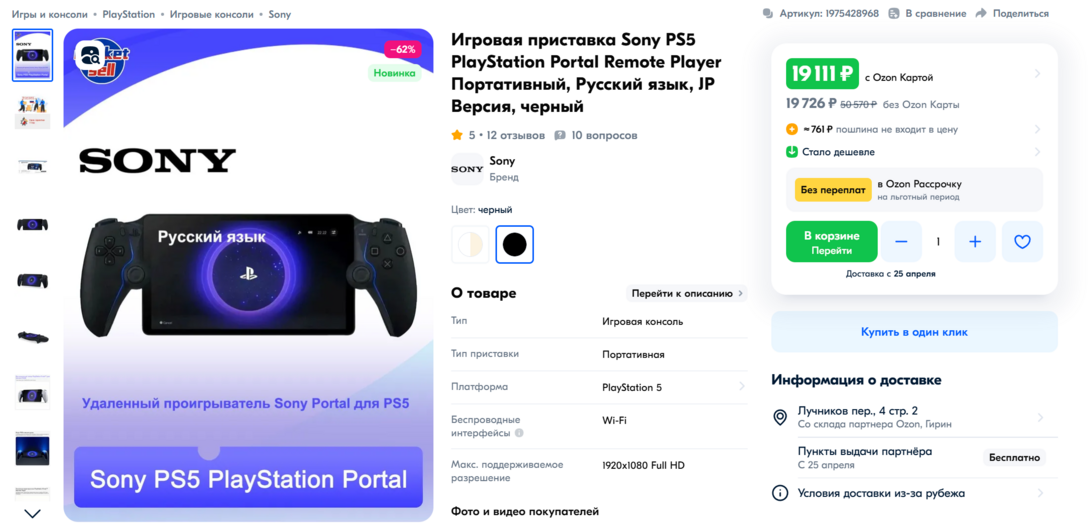Select the black color swatch
The height and width of the screenshot is (523, 1090).
coord(514,244)
